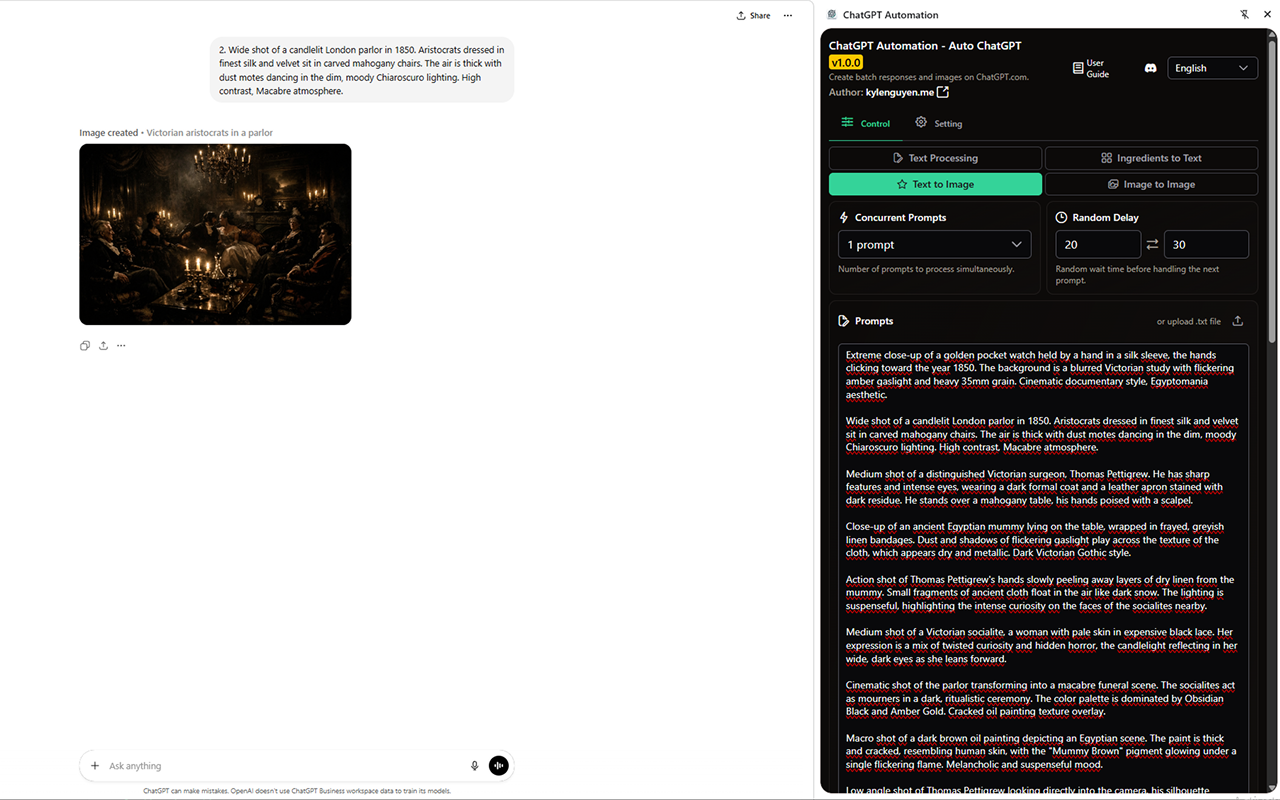Image resolution: width=1280 pixels, height=800 pixels.
Task: Click the user message bubble about London parlor
Action: pos(361,70)
